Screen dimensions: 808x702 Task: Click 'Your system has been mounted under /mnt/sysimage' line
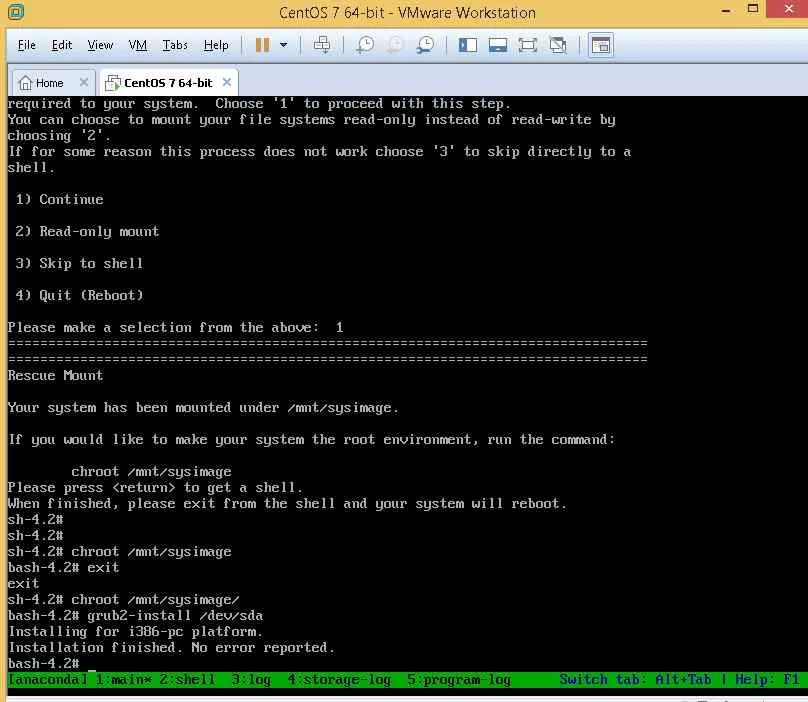point(203,407)
